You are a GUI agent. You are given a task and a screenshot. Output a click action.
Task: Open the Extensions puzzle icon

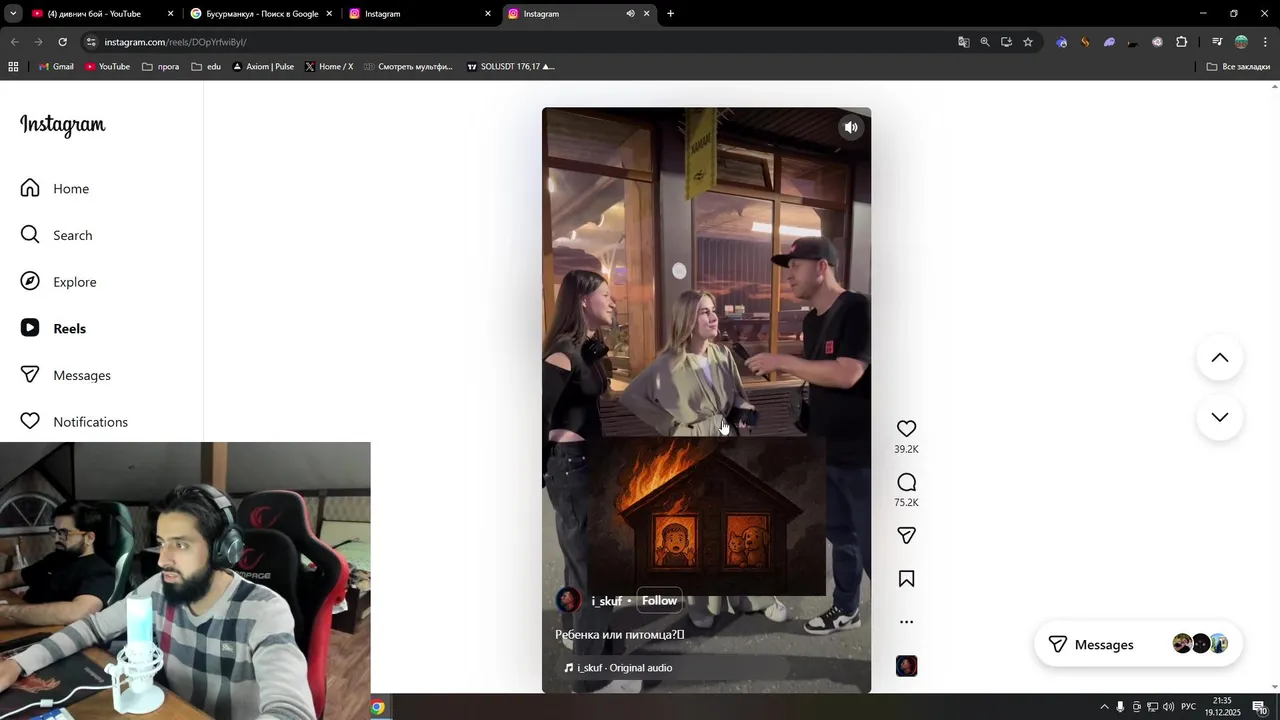(1181, 42)
